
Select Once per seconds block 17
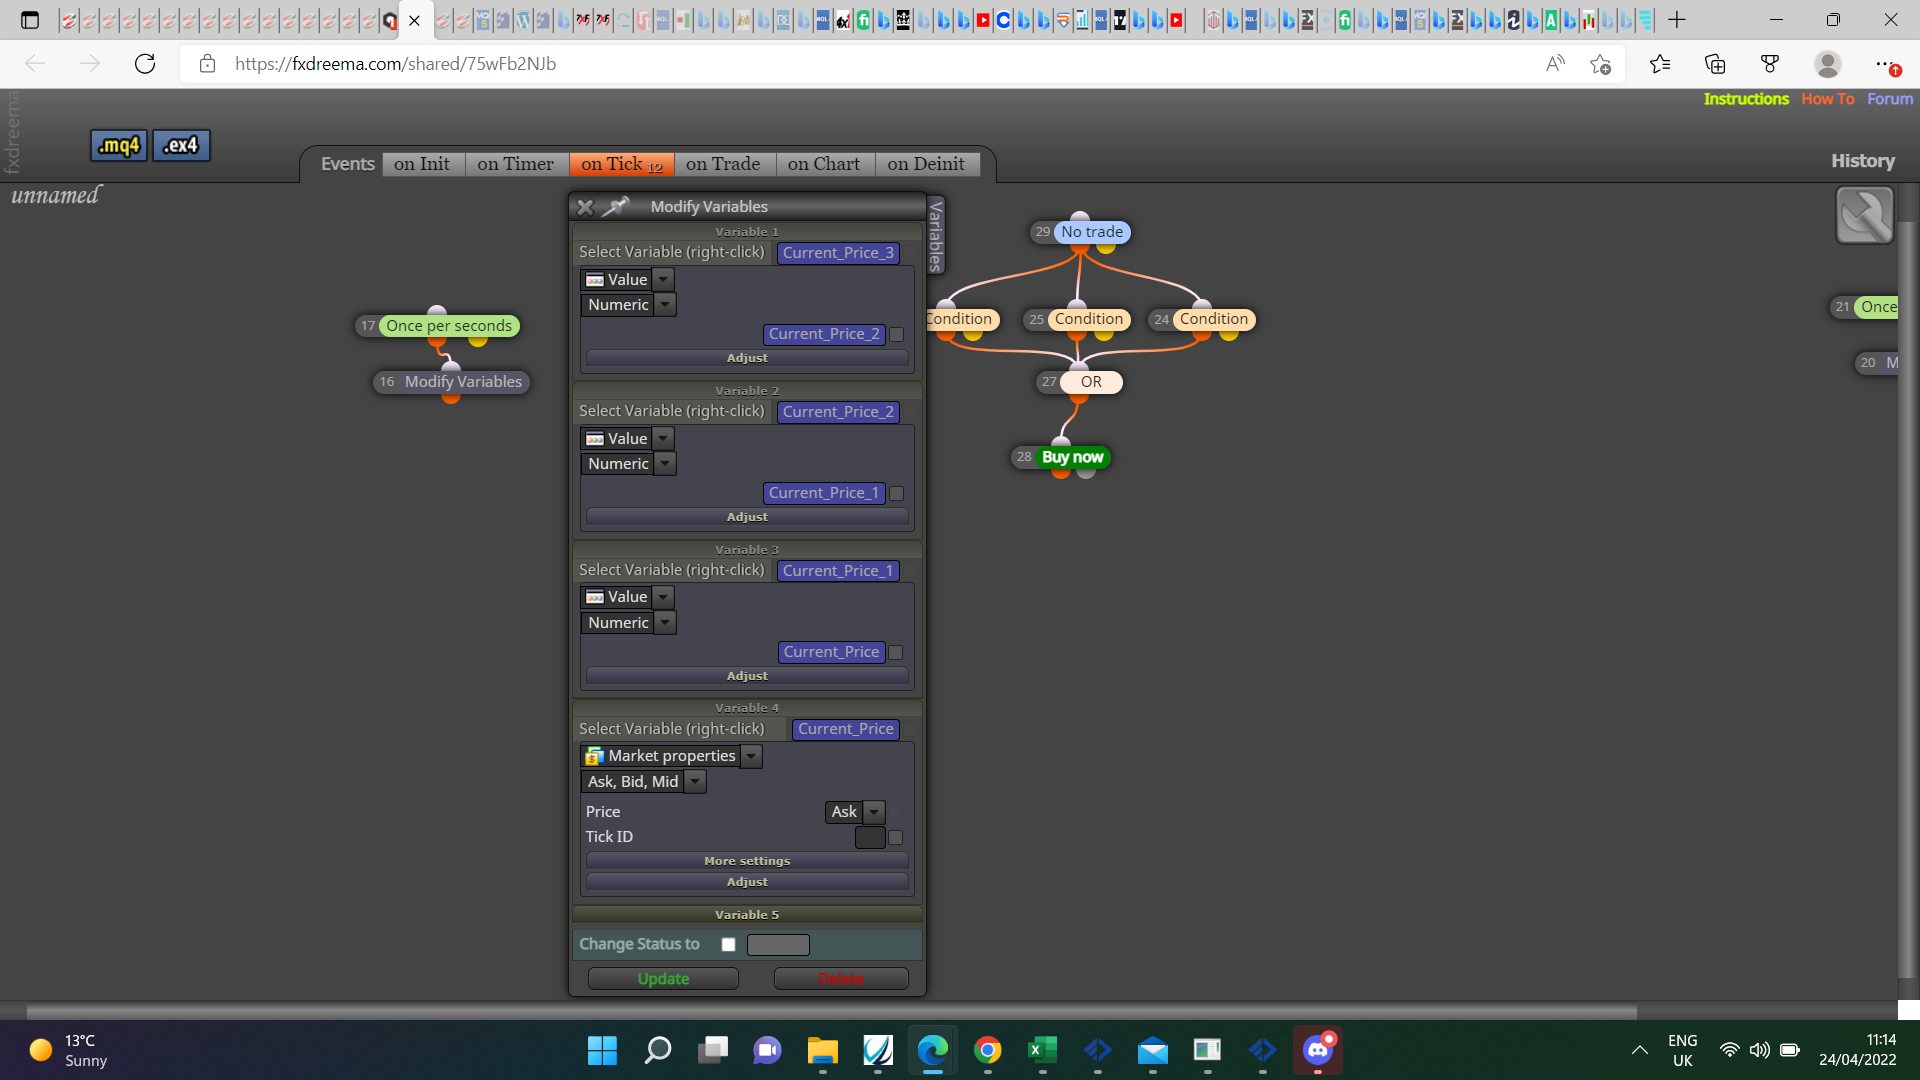pyautogui.click(x=449, y=326)
